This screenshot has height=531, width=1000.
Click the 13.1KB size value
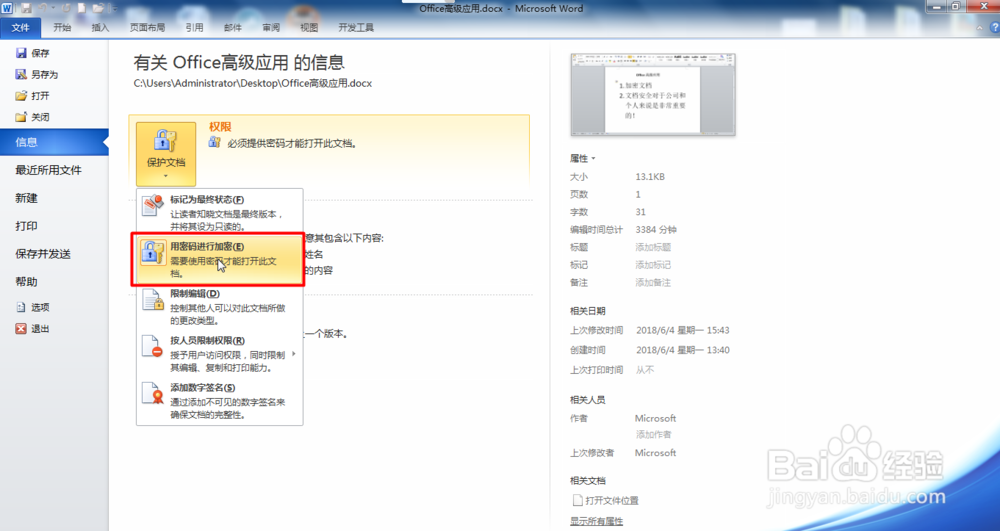tap(650, 177)
